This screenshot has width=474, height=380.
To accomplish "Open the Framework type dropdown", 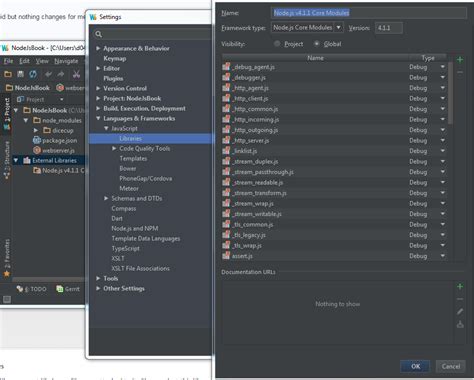I will point(338,27).
